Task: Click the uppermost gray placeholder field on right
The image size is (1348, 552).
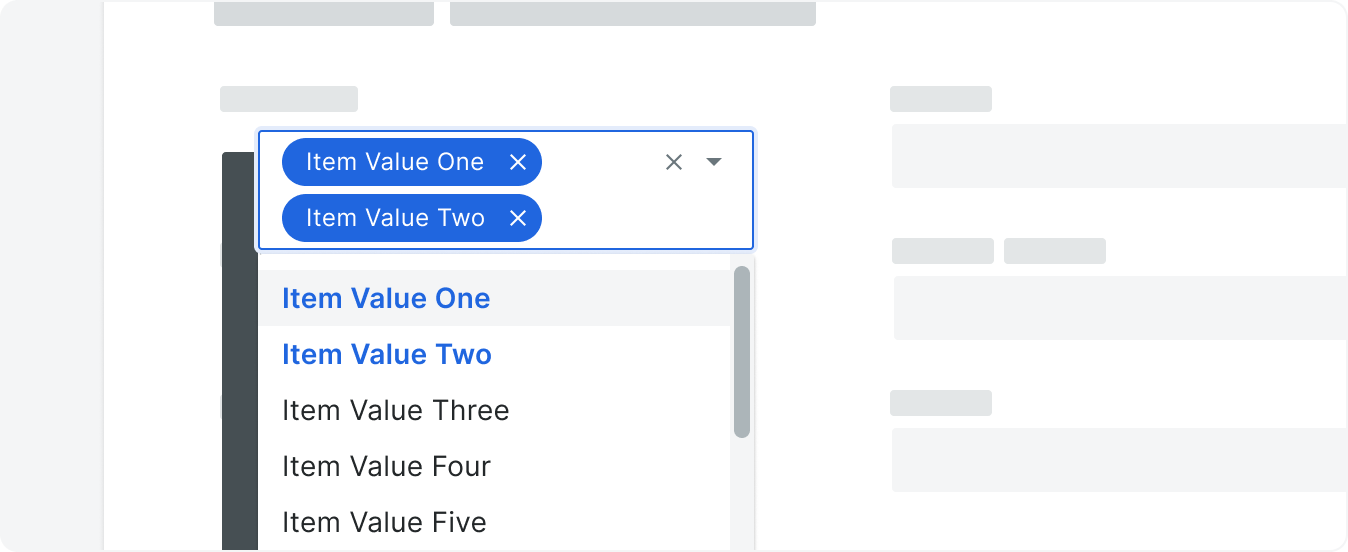Action: pyautogui.click(x=1120, y=156)
